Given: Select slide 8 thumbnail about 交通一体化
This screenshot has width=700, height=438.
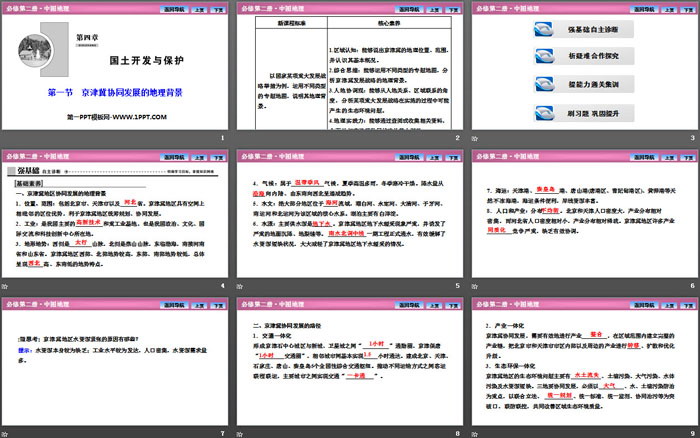Looking at the screenshot, I should coord(350,362).
